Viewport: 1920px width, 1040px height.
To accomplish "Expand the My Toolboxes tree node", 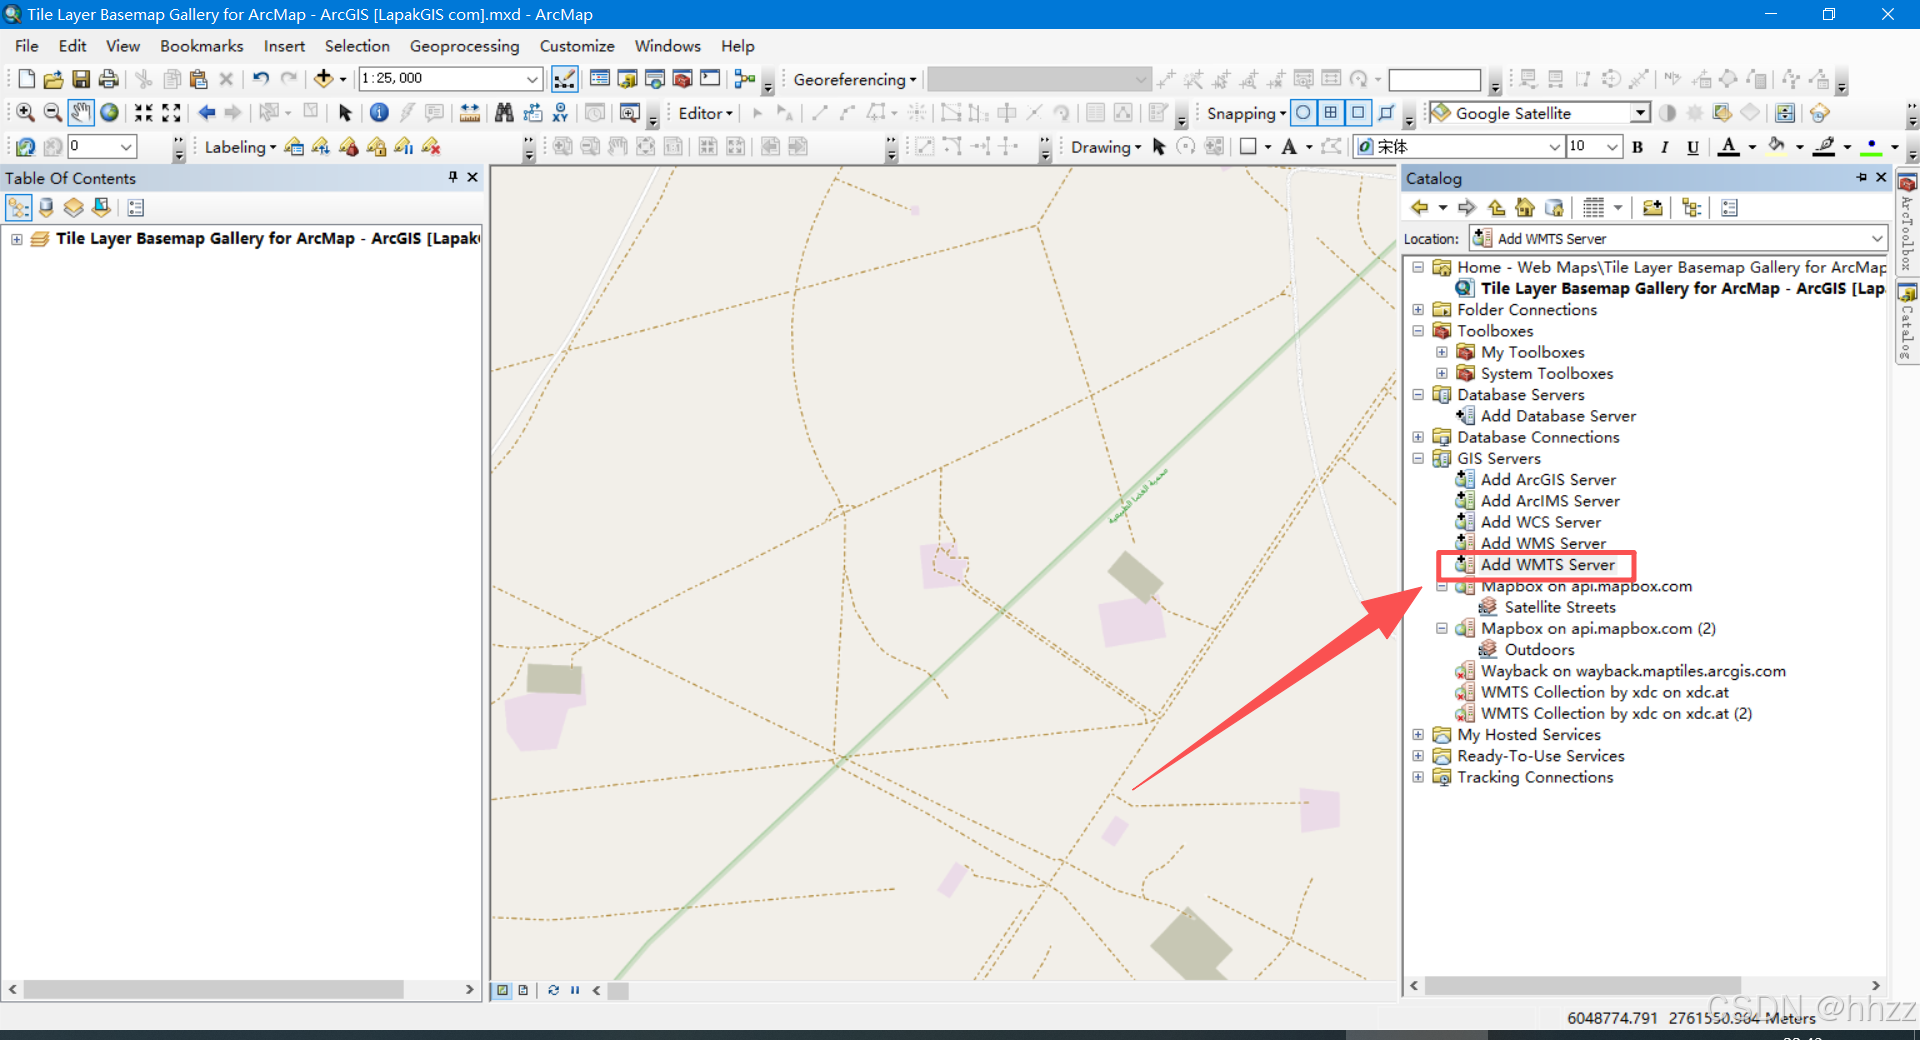I will (1441, 352).
